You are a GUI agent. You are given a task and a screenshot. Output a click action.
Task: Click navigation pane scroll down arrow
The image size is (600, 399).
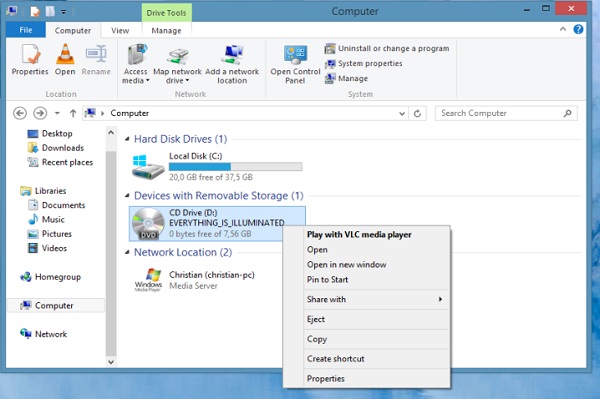111,362
